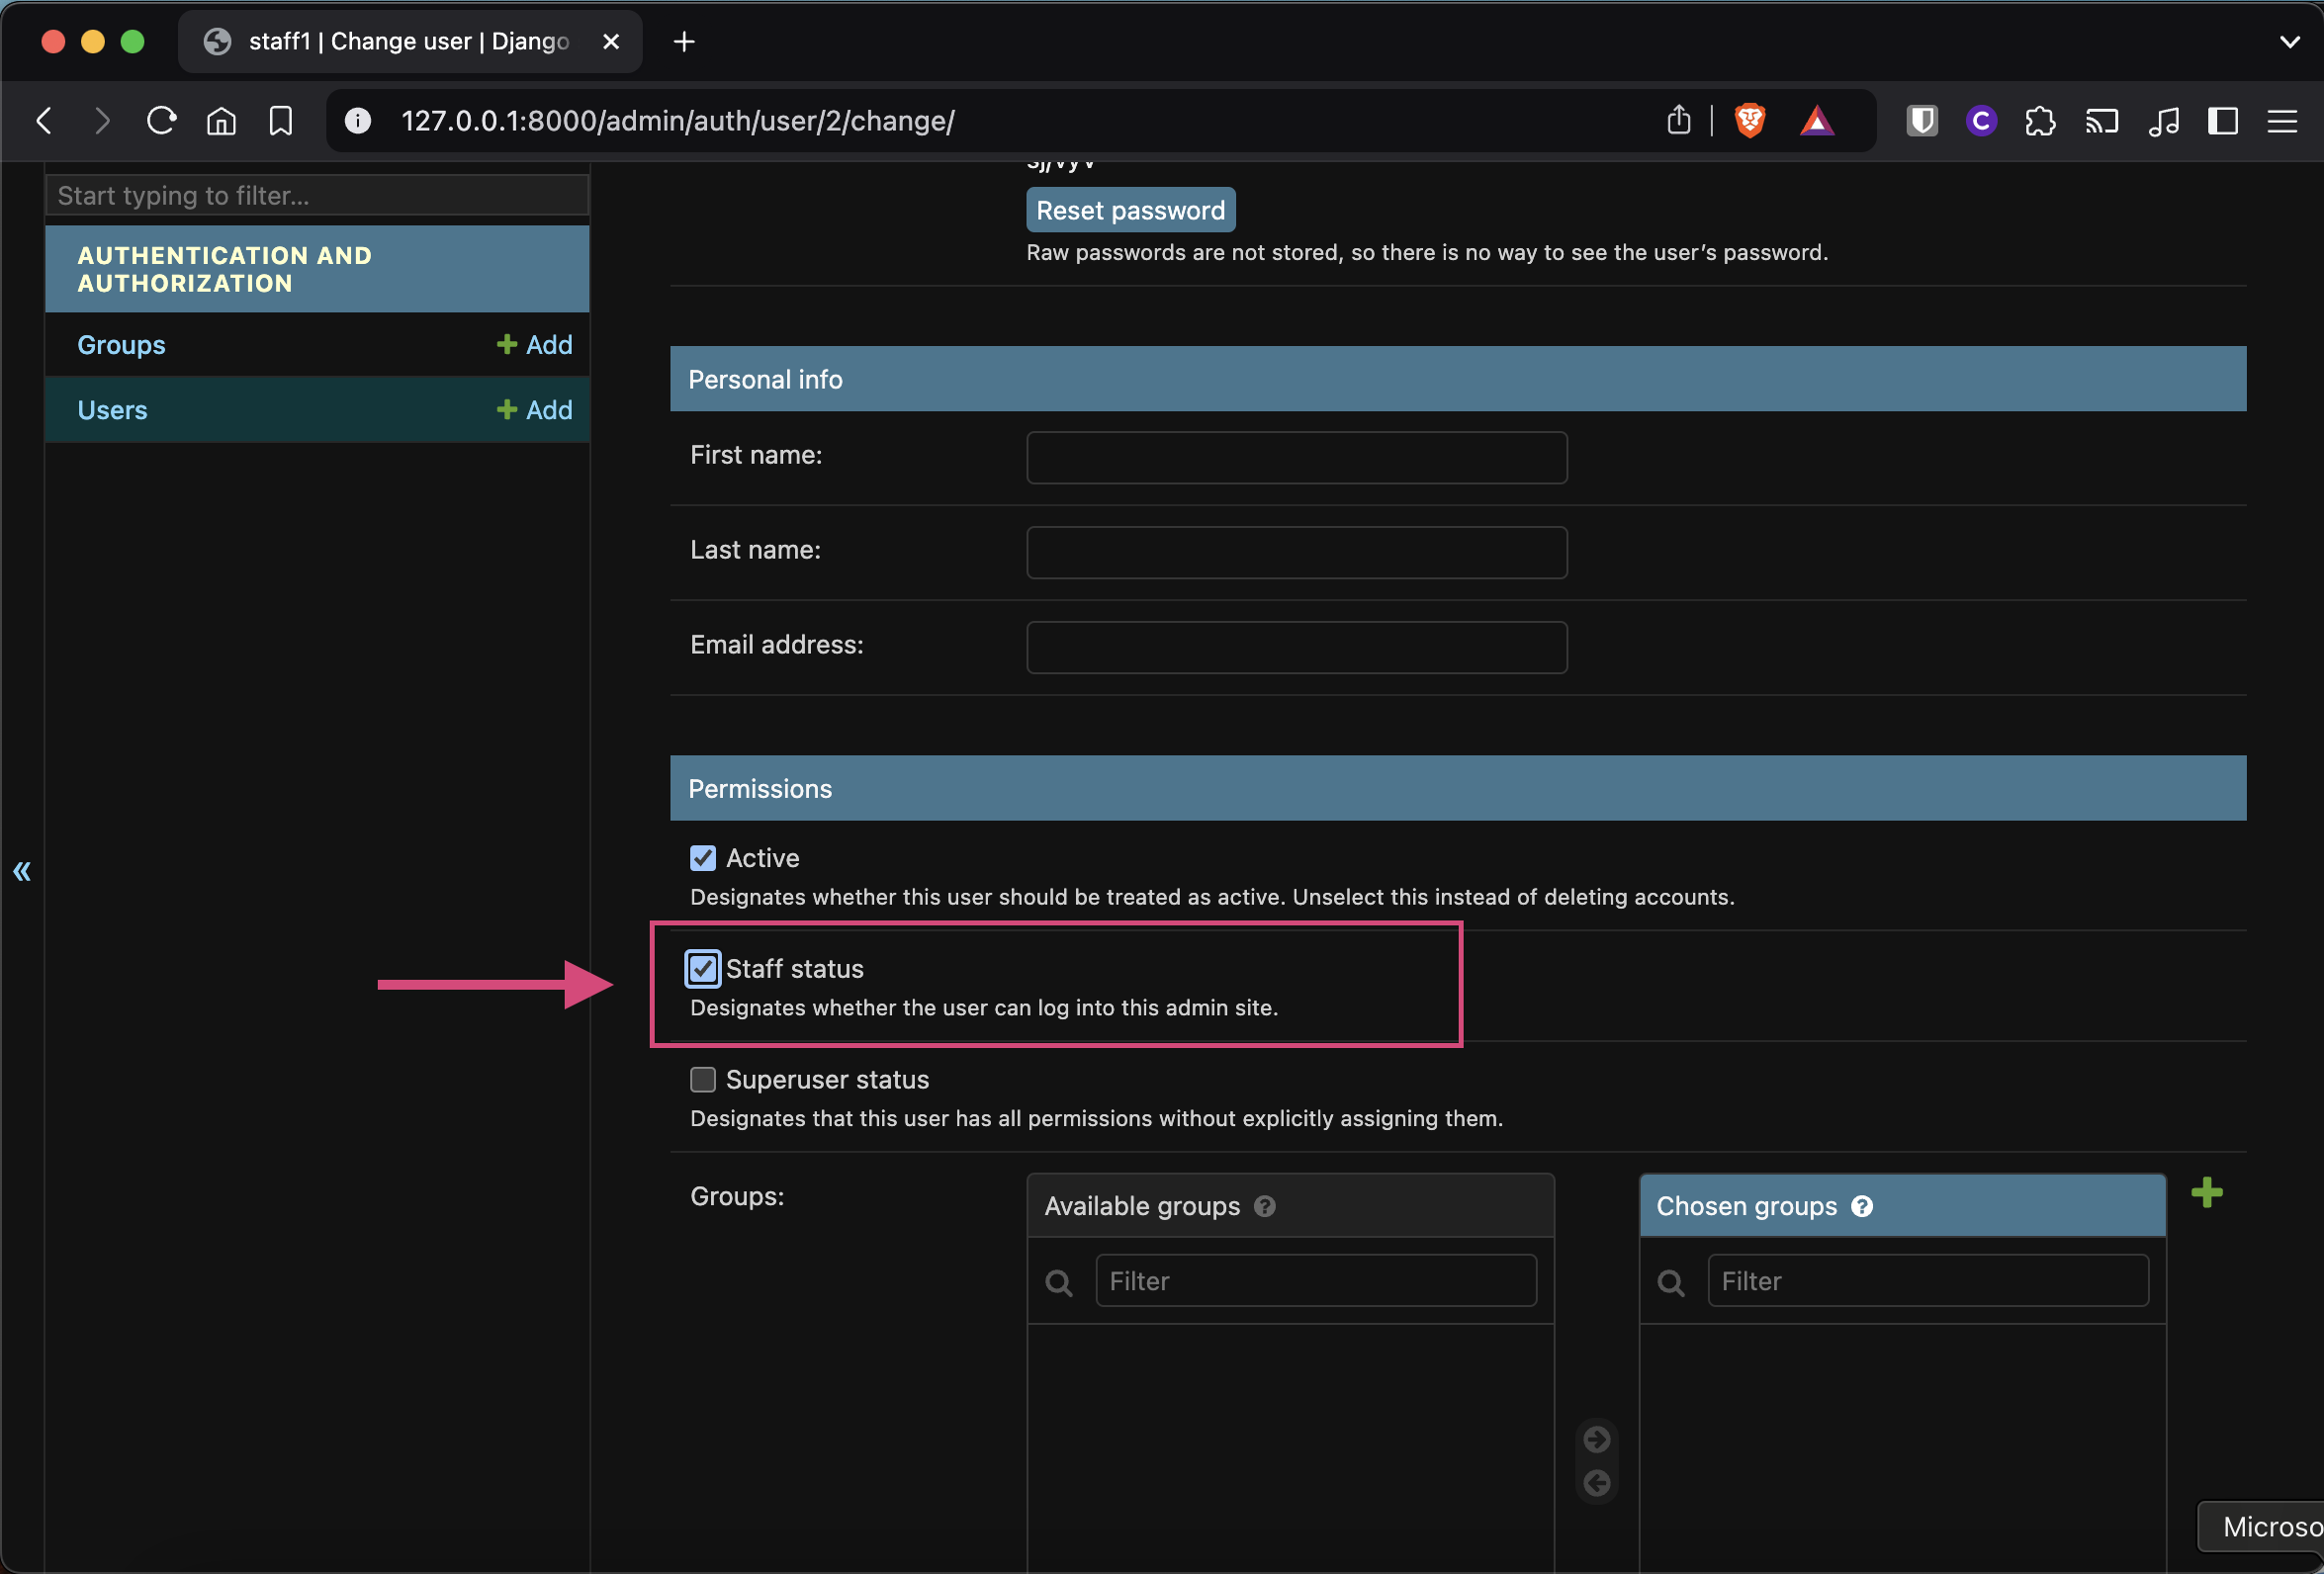
Task: Enable Superuser status
Action: (703, 1079)
